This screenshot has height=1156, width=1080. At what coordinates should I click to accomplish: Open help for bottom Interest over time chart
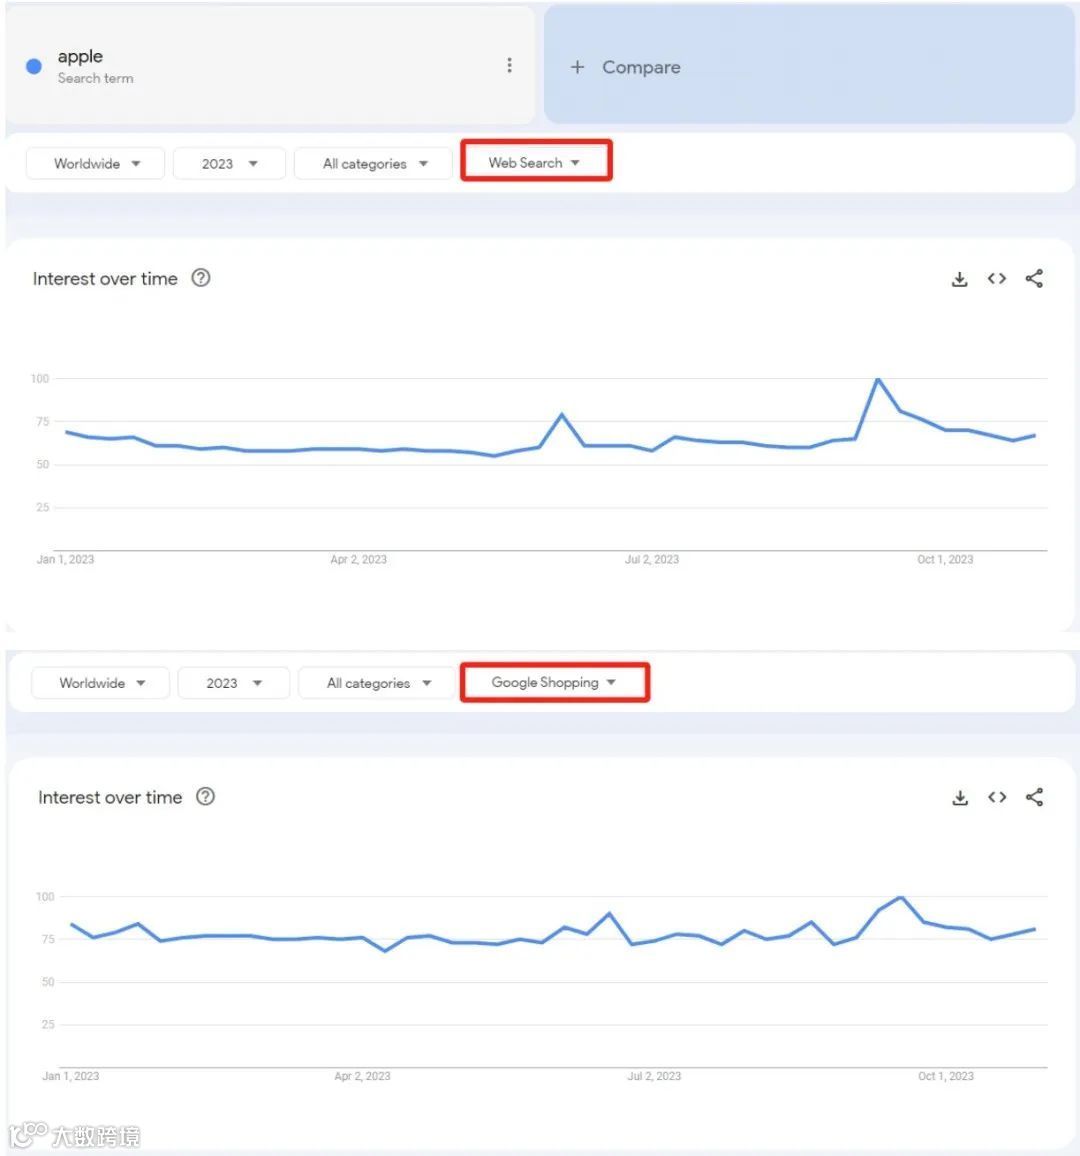click(x=205, y=796)
